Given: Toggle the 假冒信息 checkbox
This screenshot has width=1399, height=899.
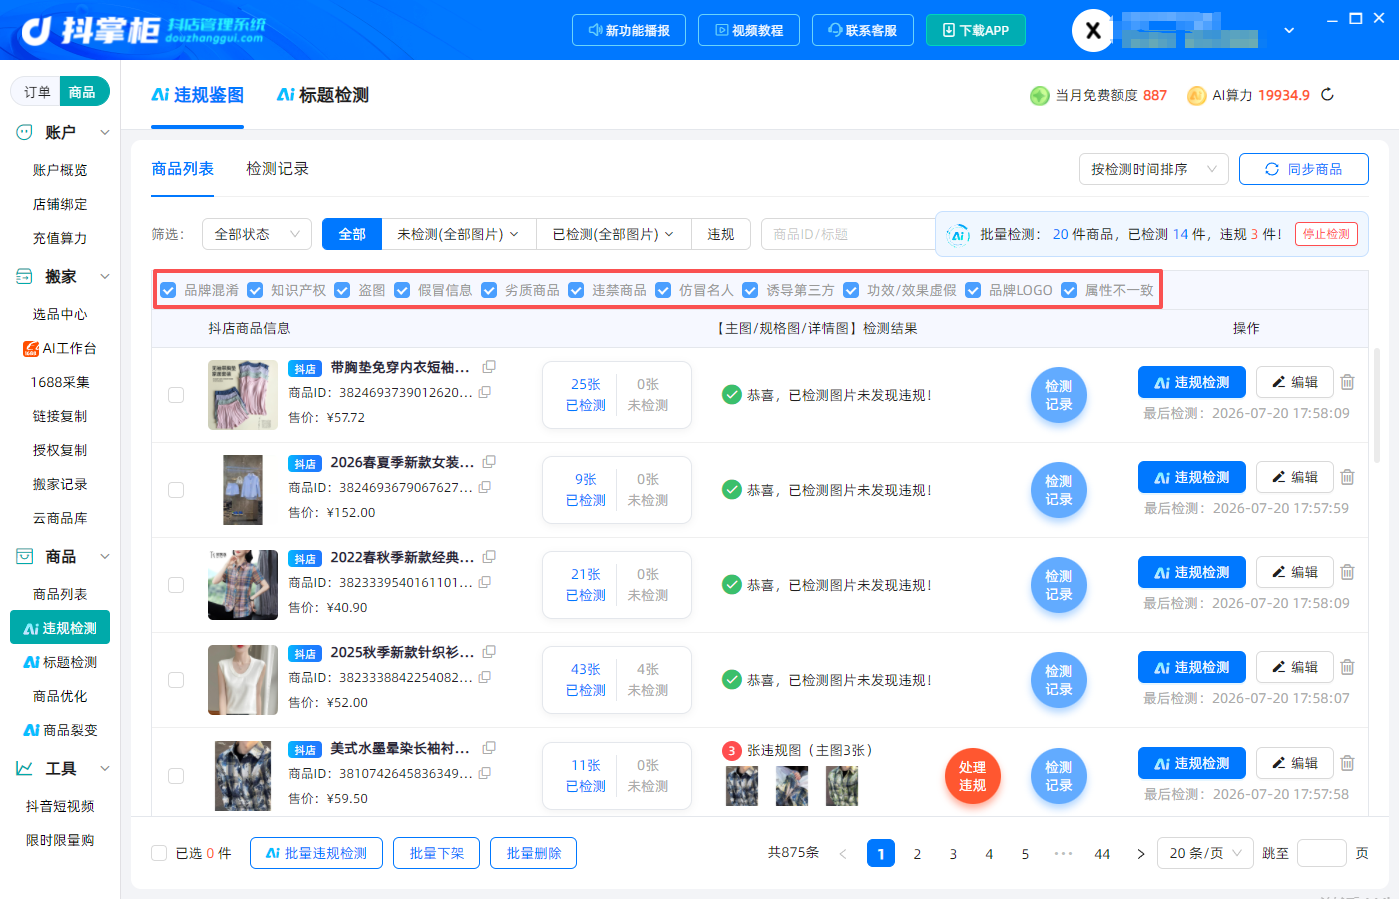Looking at the screenshot, I should 402,290.
